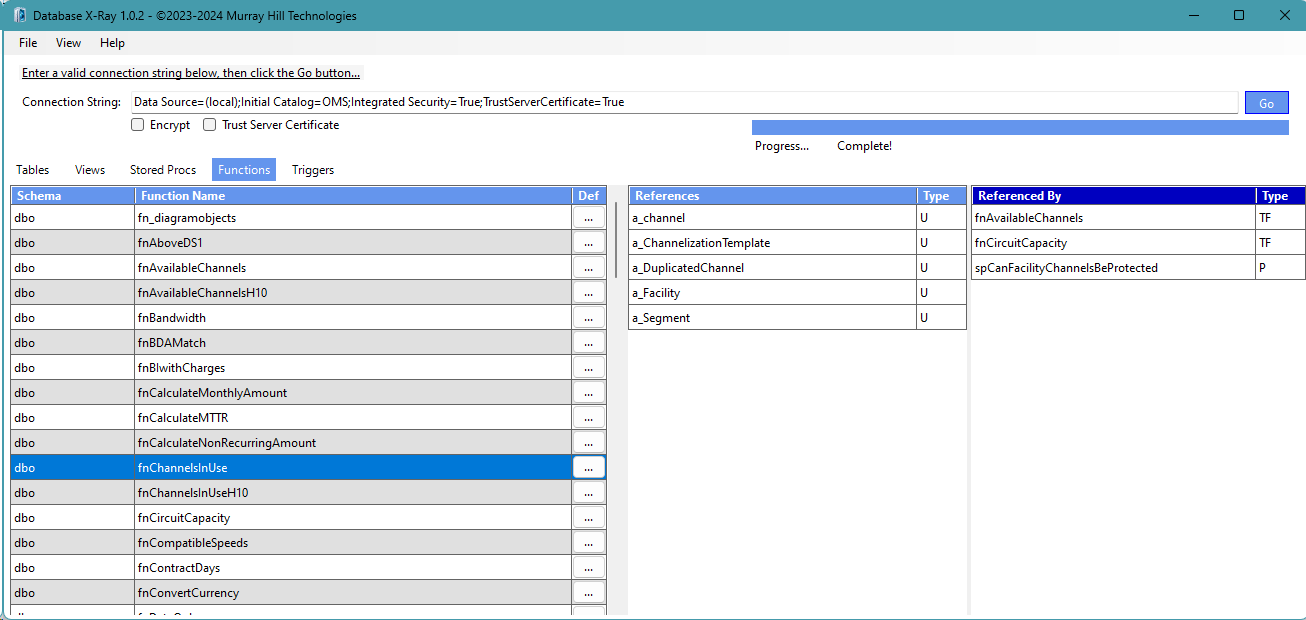Select a_ChannelizationTemplate reference
This screenshot has width=1306, height=620.
pos(773,242)
